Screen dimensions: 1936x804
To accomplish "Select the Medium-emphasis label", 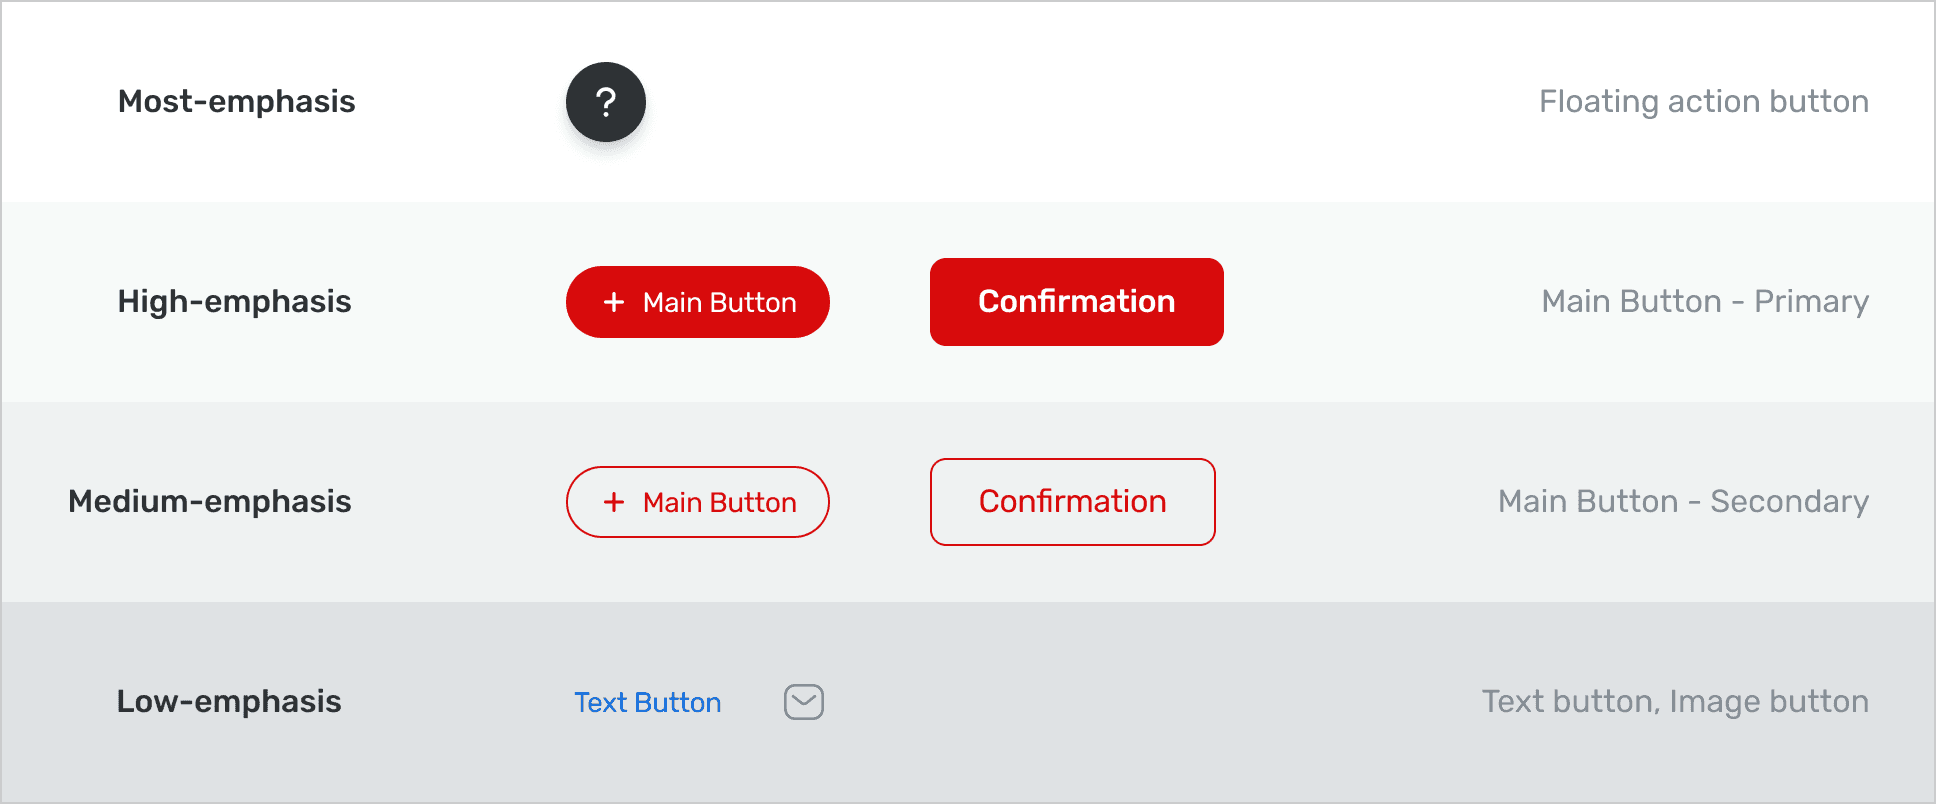I will (210, 502).
